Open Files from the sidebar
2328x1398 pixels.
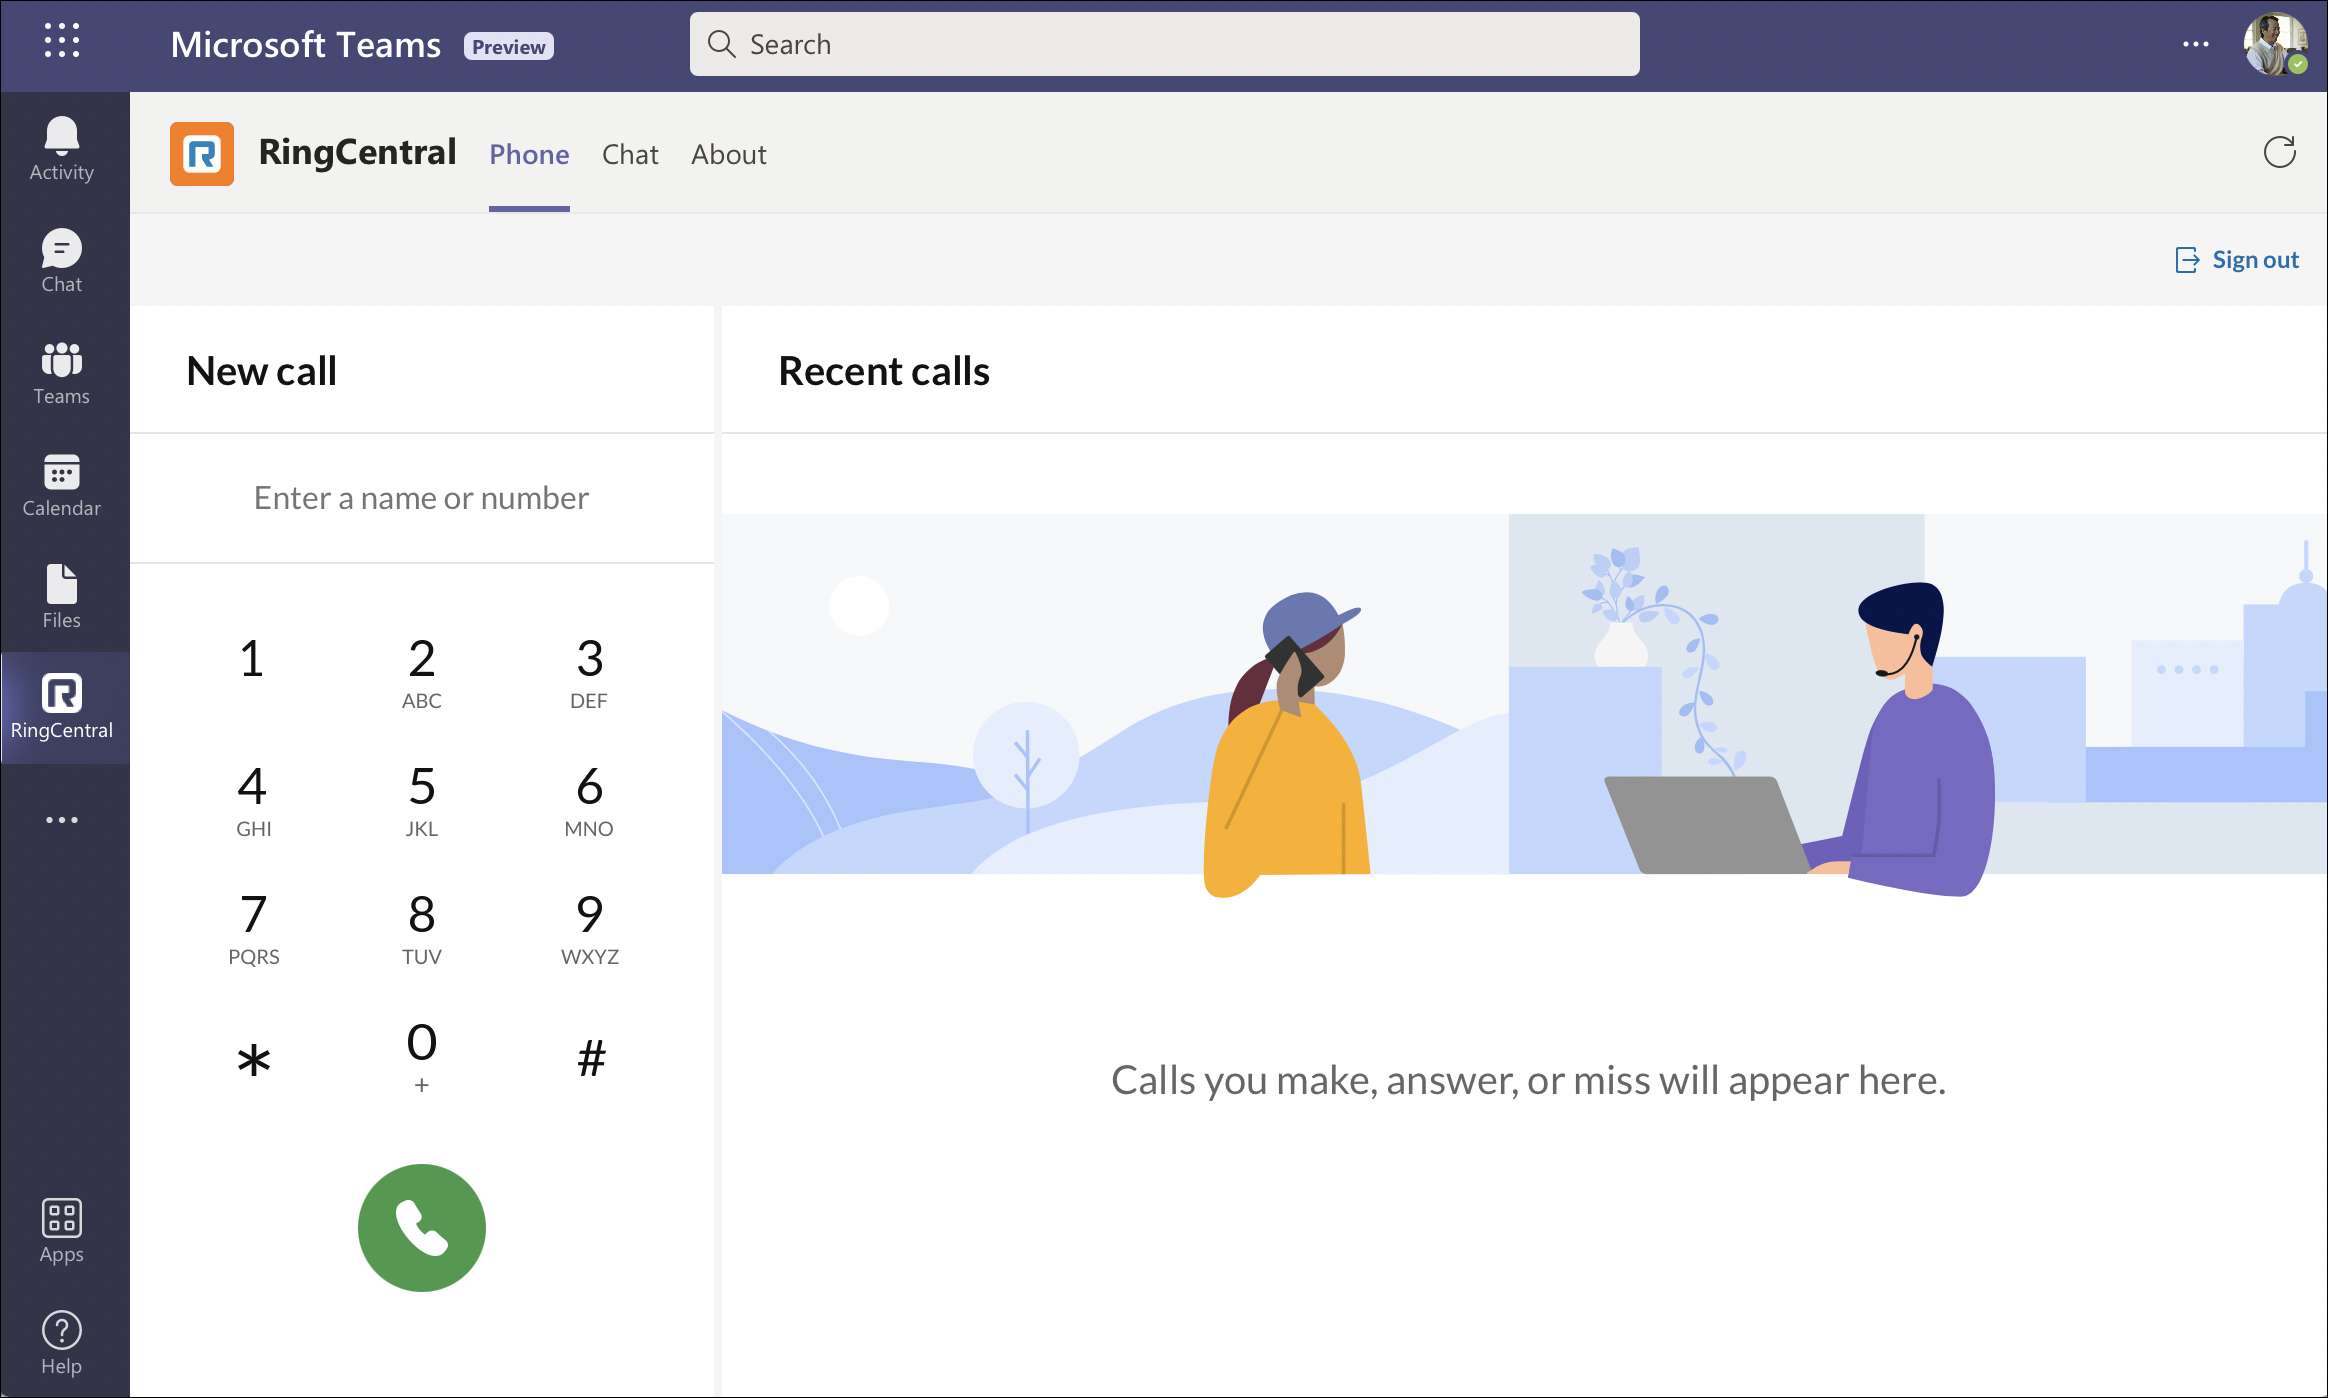tap(61, 597)
